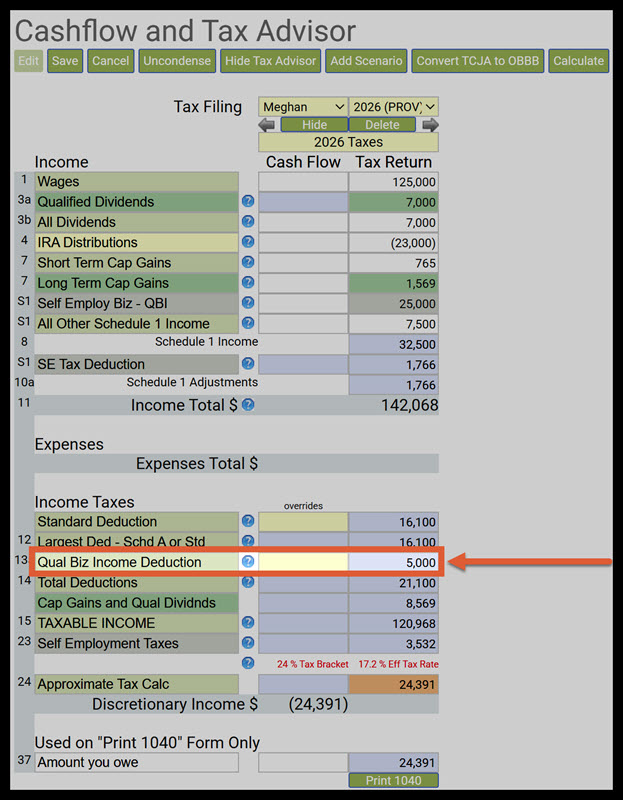
Task: Expand the 2026 (PROV) year dropdown
Action: coord(393,107)
